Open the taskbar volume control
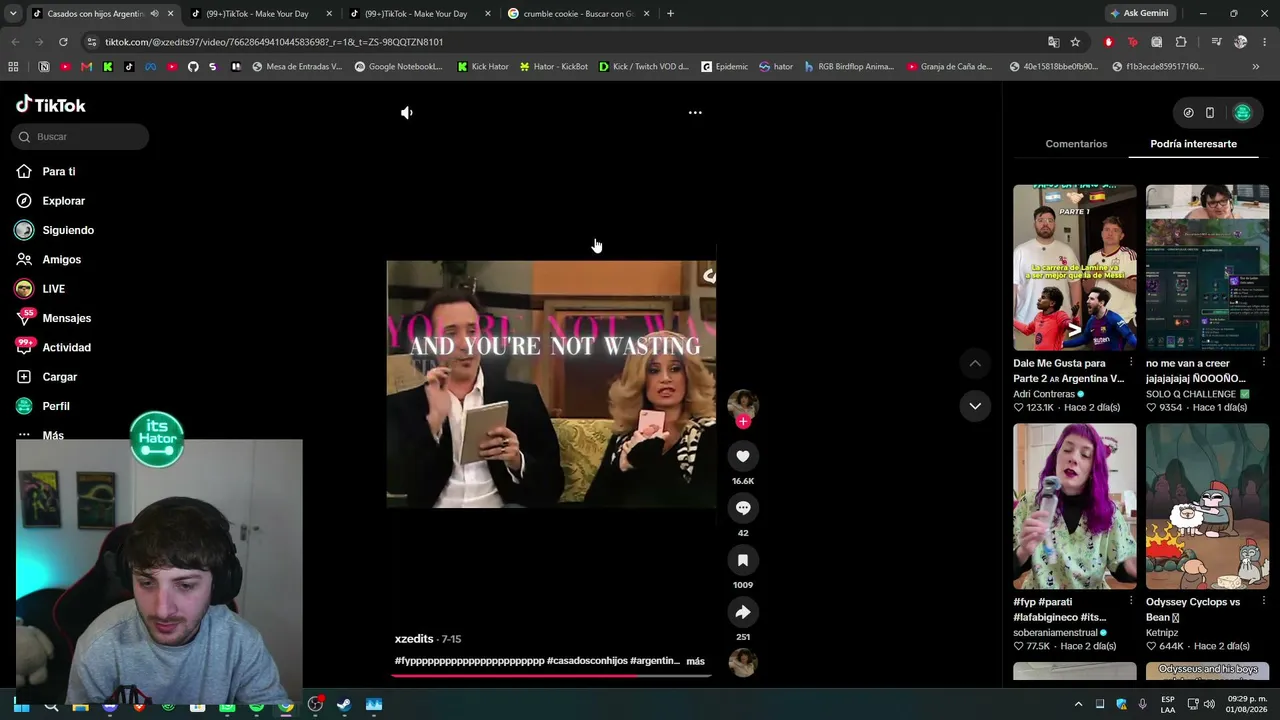Image resolution: width=1280 pixels, height=720 pixels. click(x=1209, y=704)
